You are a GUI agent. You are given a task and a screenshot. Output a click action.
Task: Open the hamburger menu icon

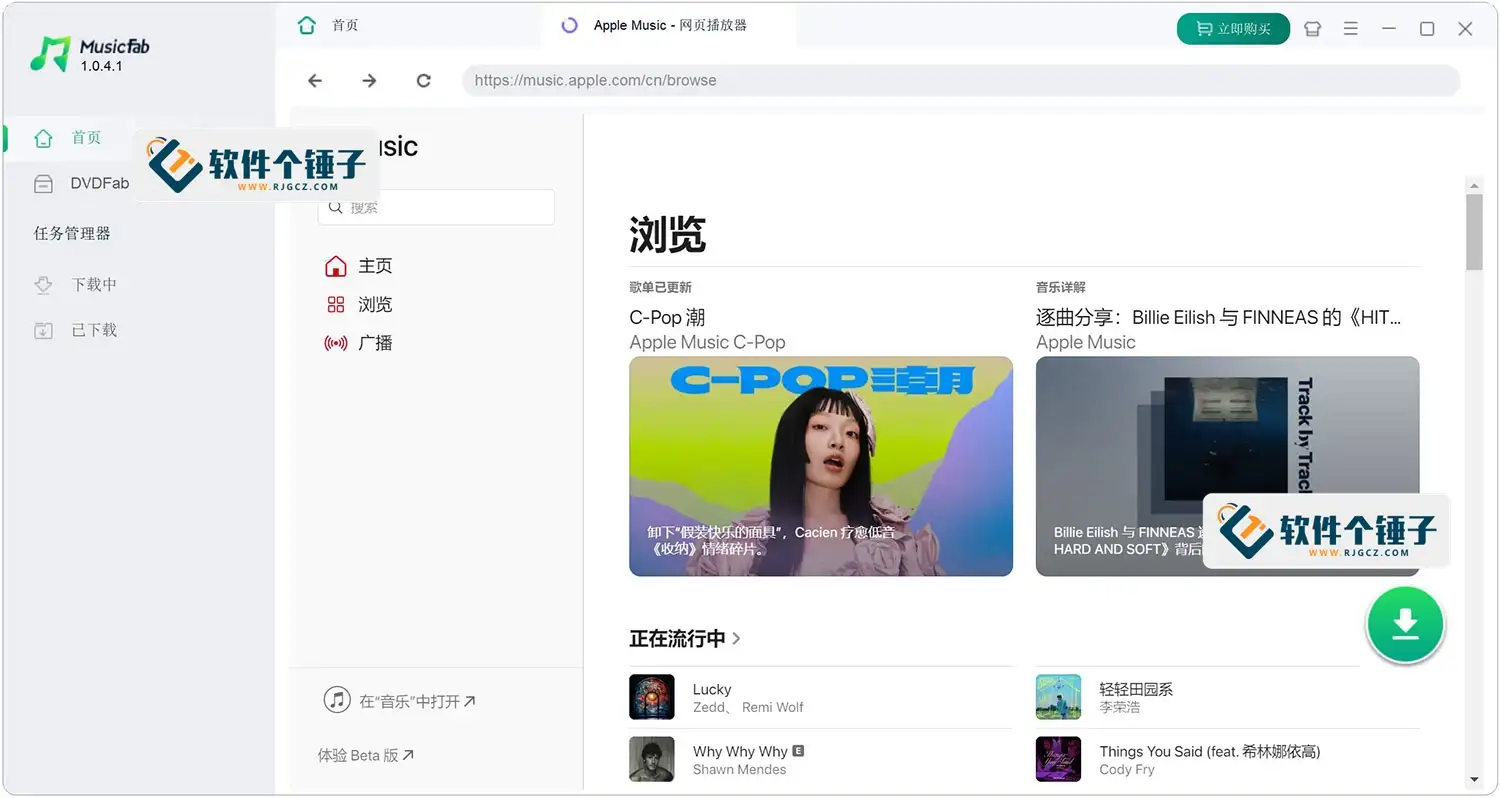[x=1351, y=29]
